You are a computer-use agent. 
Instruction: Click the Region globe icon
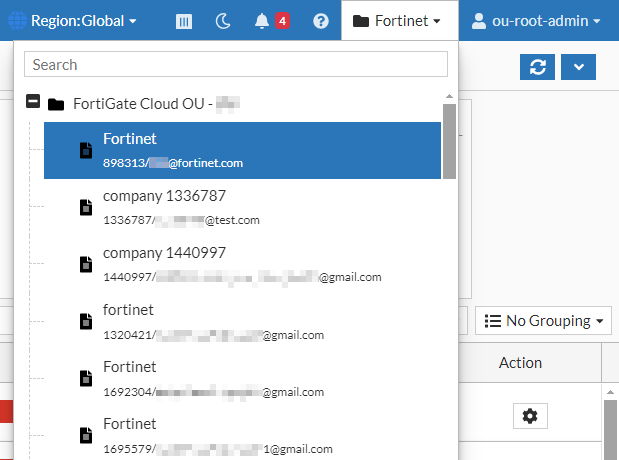point(17,20)
